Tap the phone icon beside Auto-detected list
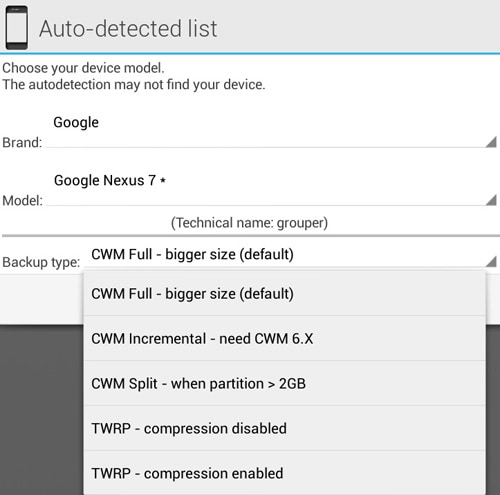 point(17,28)
